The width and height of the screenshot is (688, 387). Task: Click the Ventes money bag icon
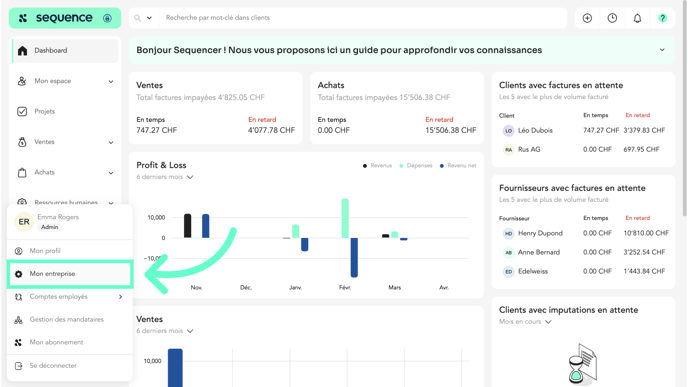pos(22,142)
